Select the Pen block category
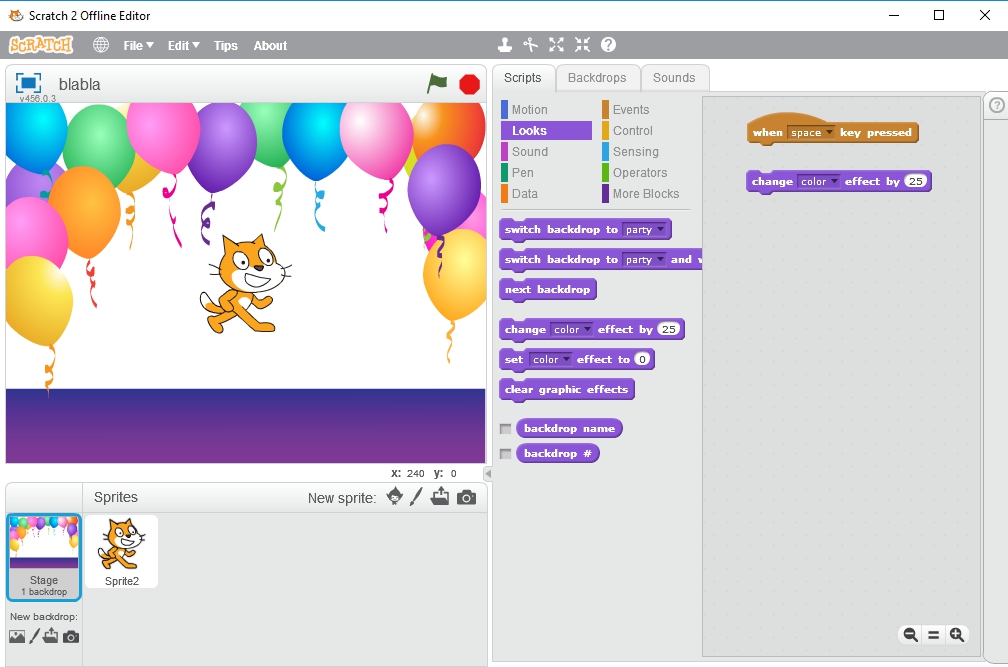Image resolution: width=1008 pixels, height=667 pixels. pos(546,173)
